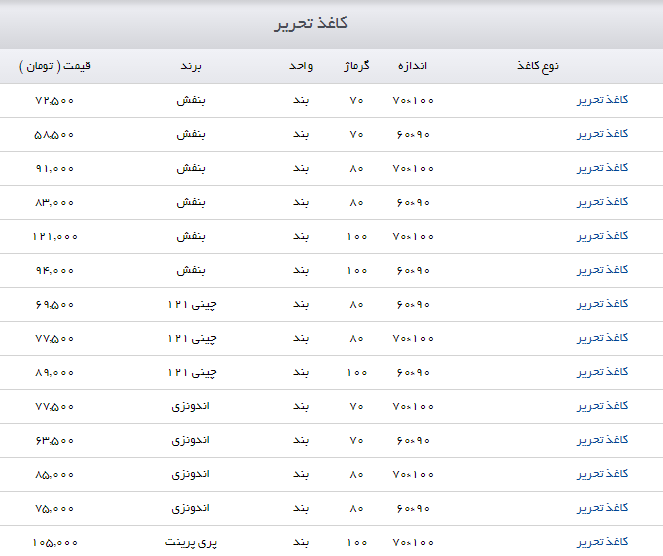This screenshot has height=556, width=663.
Task: Open the کاغذ تحریر link priced 72,500
Action: click(603, 100)
